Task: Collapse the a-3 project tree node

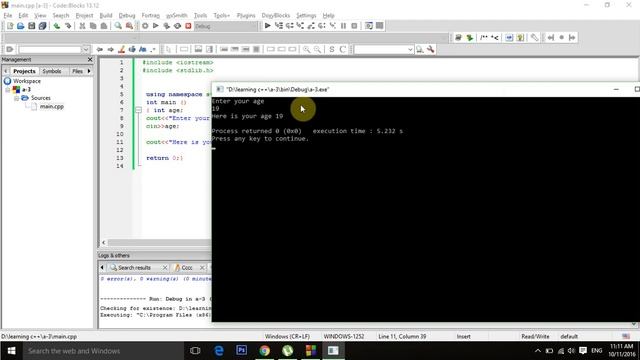Action: 7,89
